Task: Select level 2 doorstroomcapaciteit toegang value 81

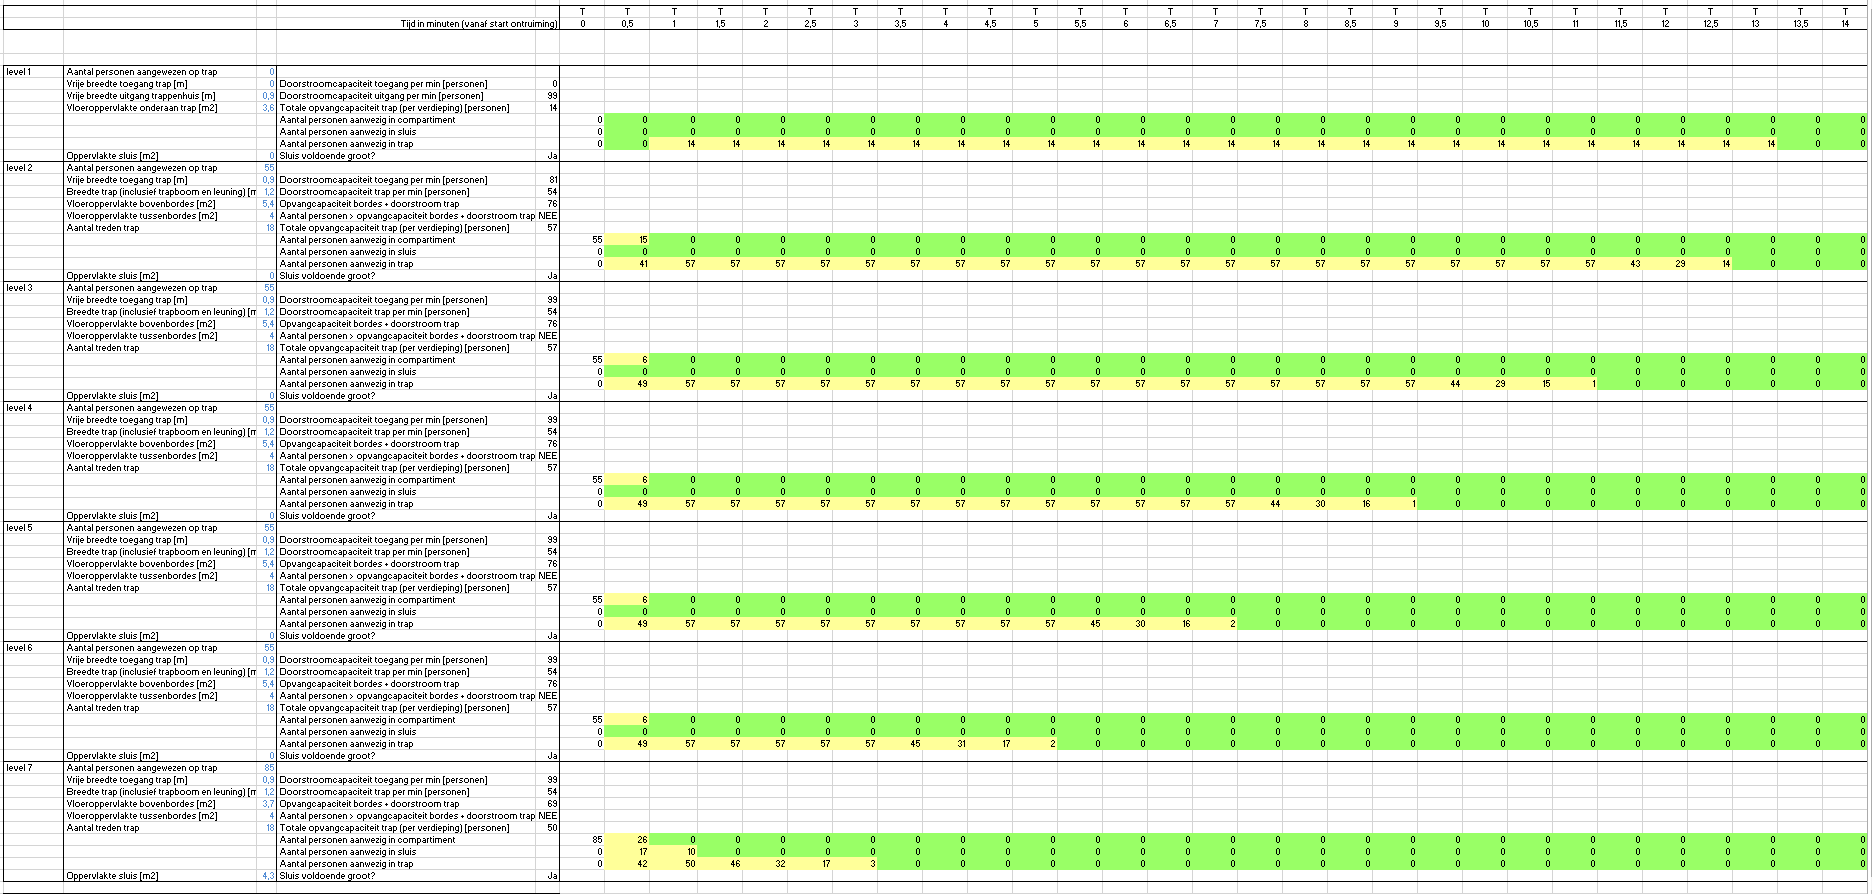Action: click(x=553, y=180)
